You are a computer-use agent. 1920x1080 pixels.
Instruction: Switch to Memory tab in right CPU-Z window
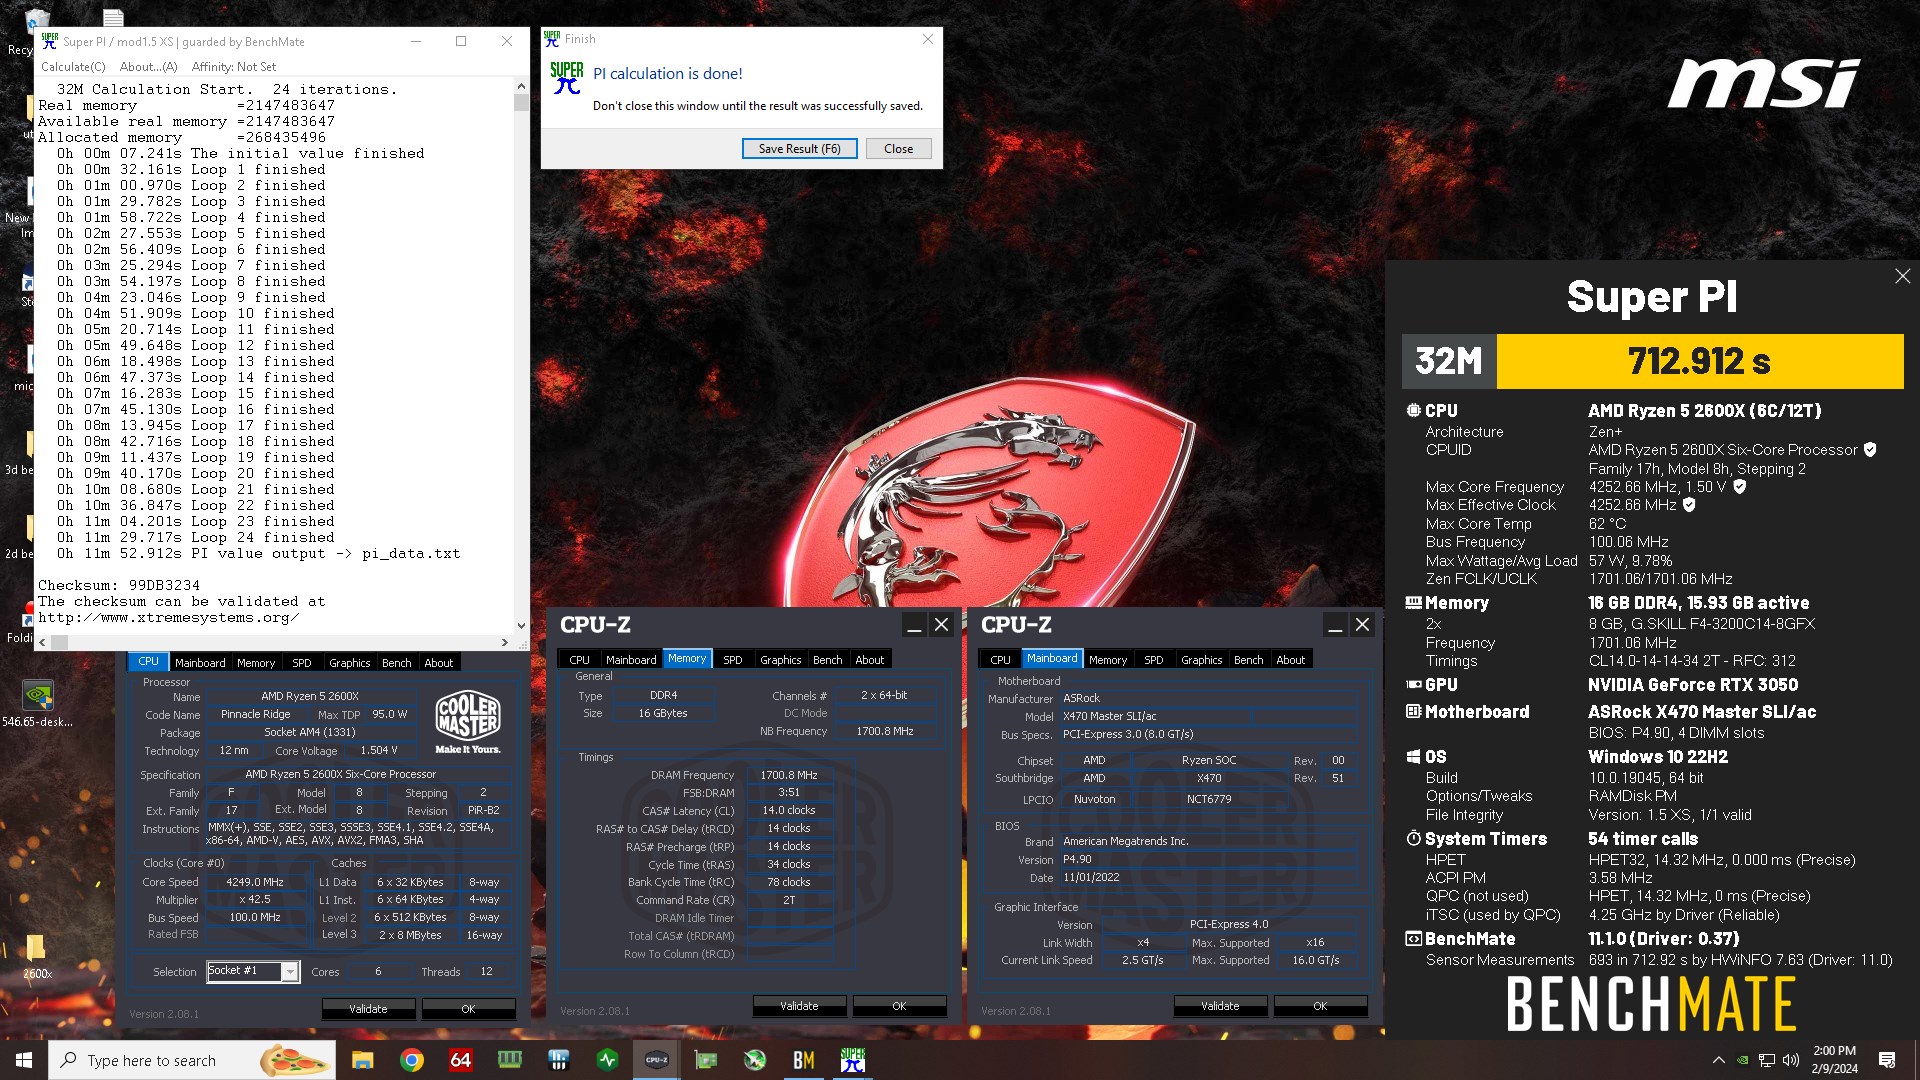click(1108, 660)
